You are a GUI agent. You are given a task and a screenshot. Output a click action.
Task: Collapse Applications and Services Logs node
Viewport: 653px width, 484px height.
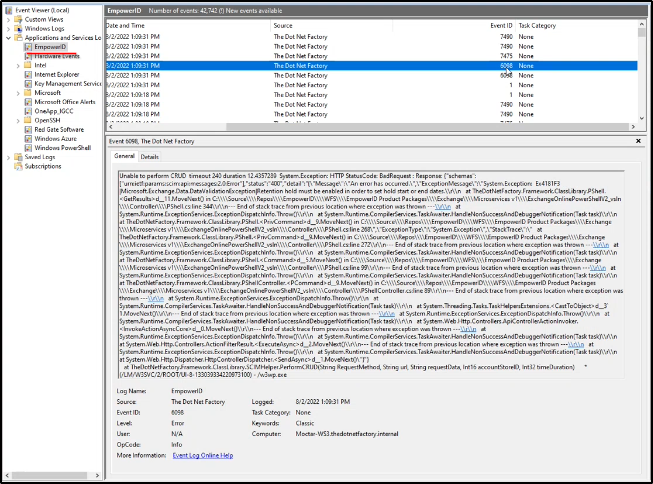point(6,38)
